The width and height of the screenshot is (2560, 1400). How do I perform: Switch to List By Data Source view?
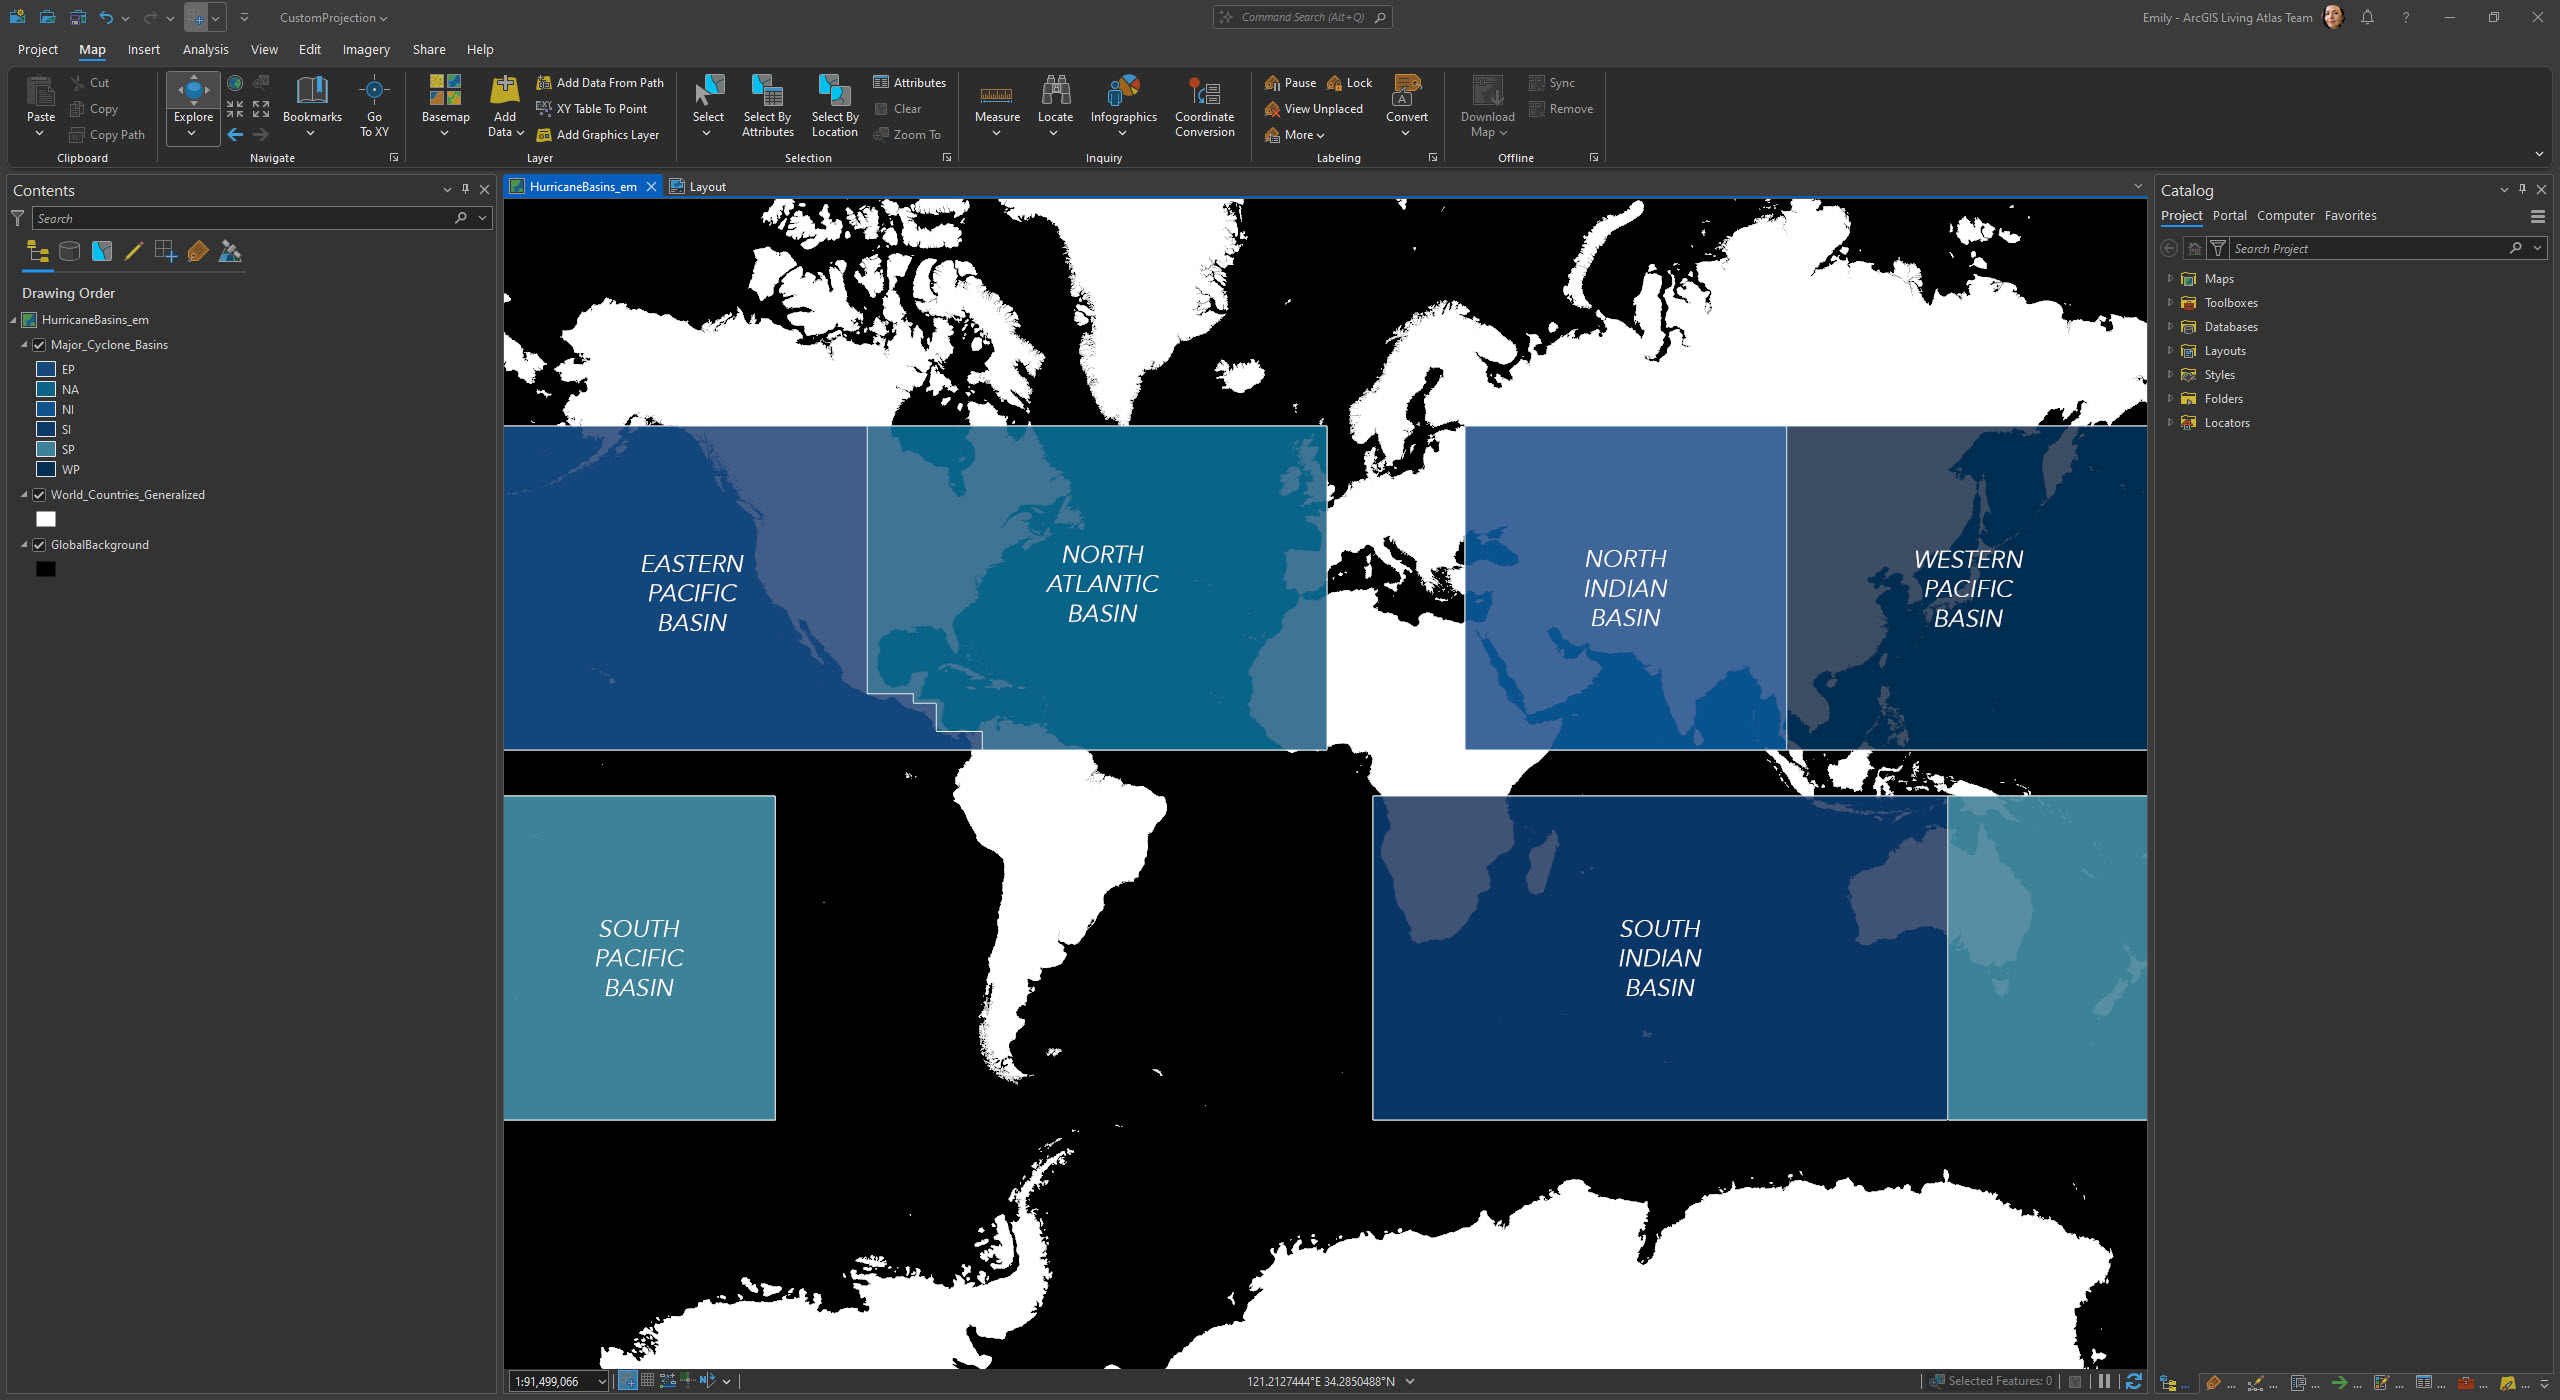(69, 252)
